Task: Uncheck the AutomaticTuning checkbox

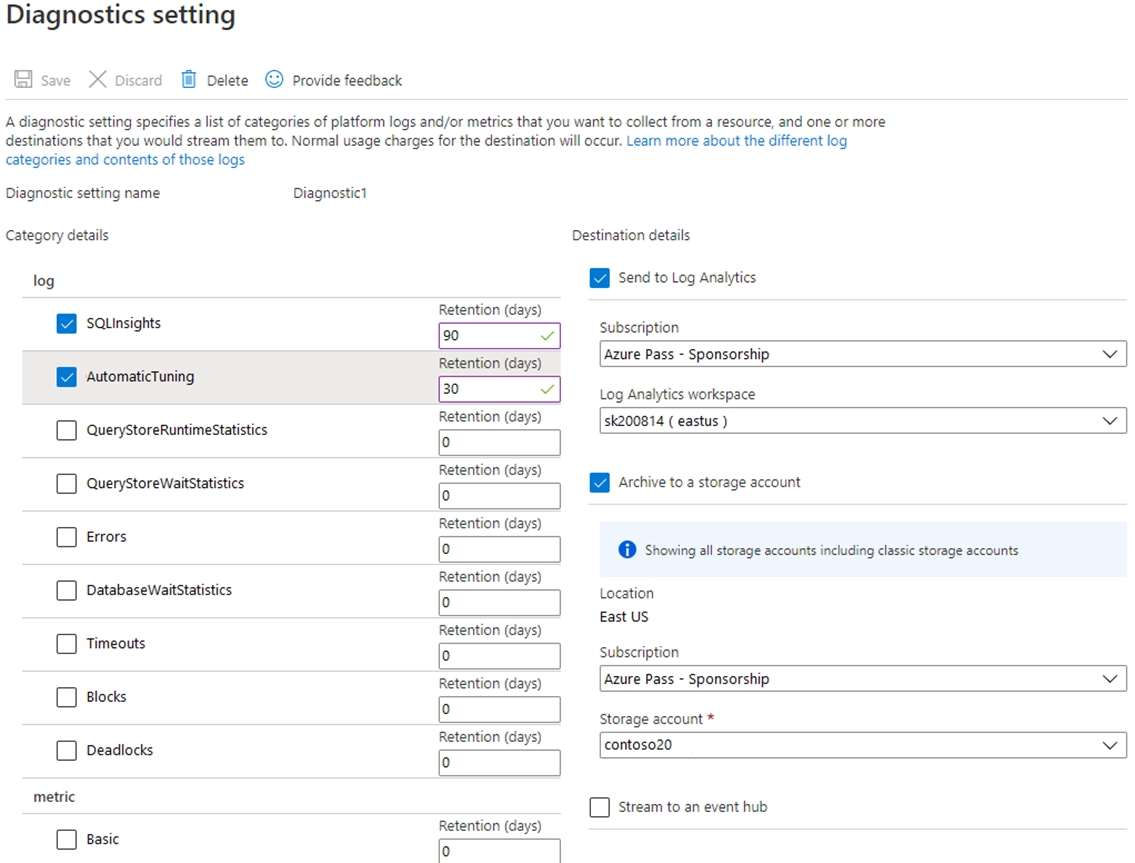Action: pyautogui.click(x=67, y=377)
